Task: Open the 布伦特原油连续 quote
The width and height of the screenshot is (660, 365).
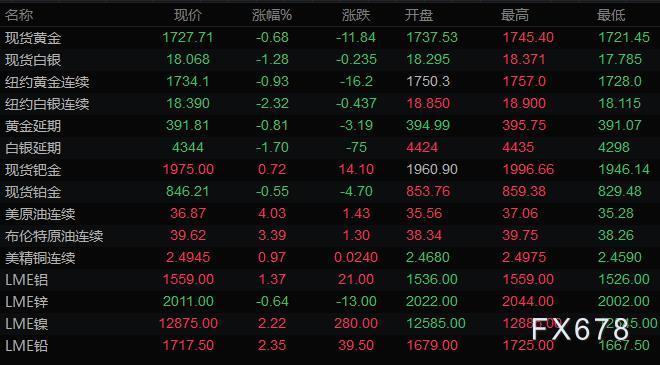Action: point(330,235)
